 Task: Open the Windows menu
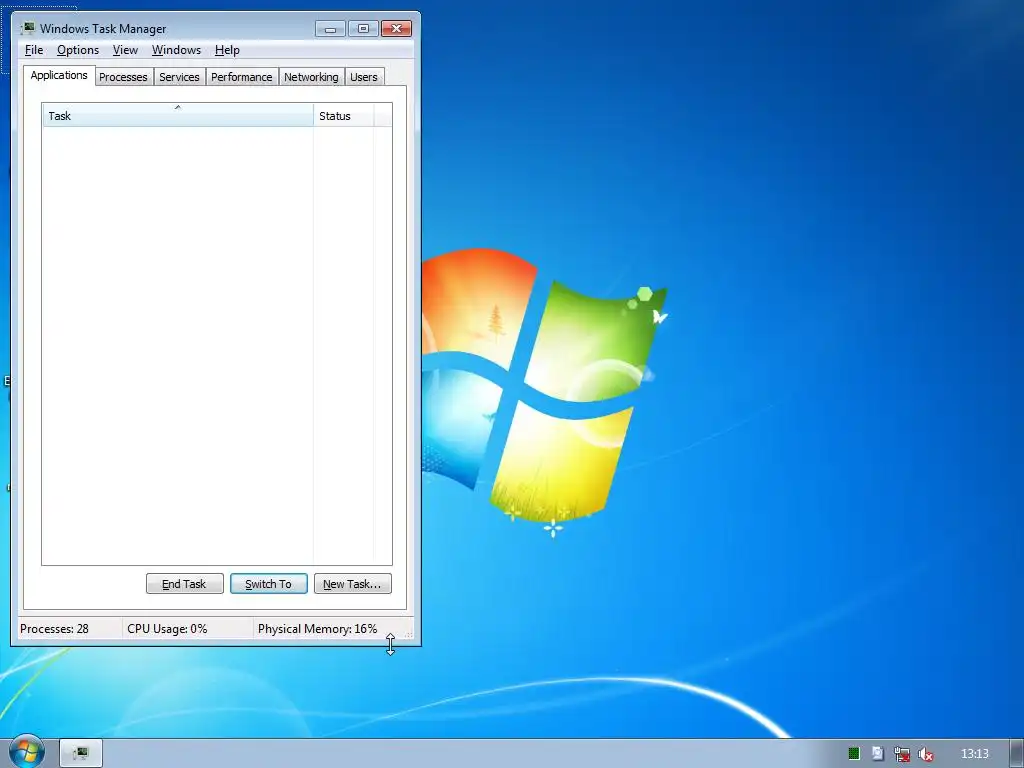point(176,50)
